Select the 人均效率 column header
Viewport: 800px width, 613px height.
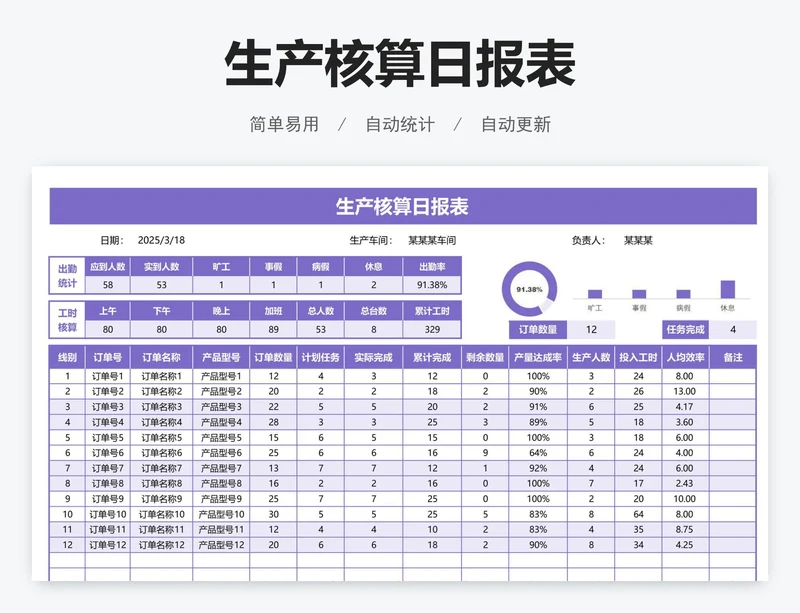(x=685, y=357)
